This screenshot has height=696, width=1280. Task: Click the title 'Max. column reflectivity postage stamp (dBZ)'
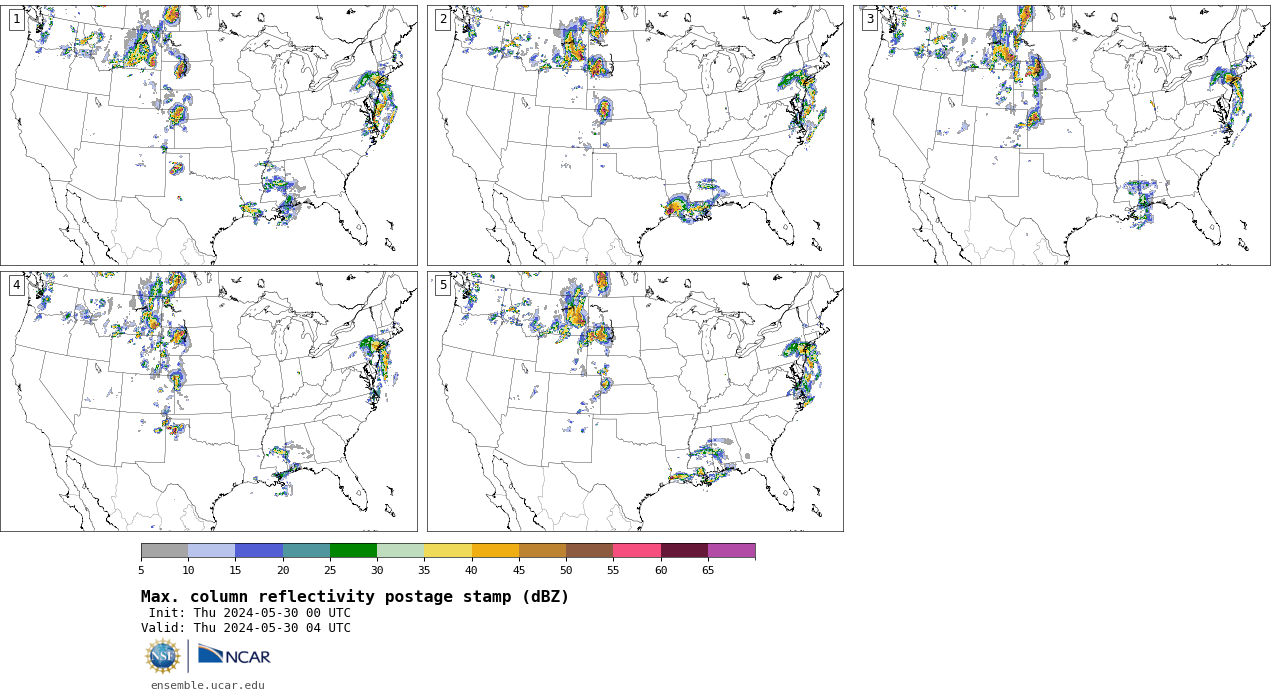point(355,597)
